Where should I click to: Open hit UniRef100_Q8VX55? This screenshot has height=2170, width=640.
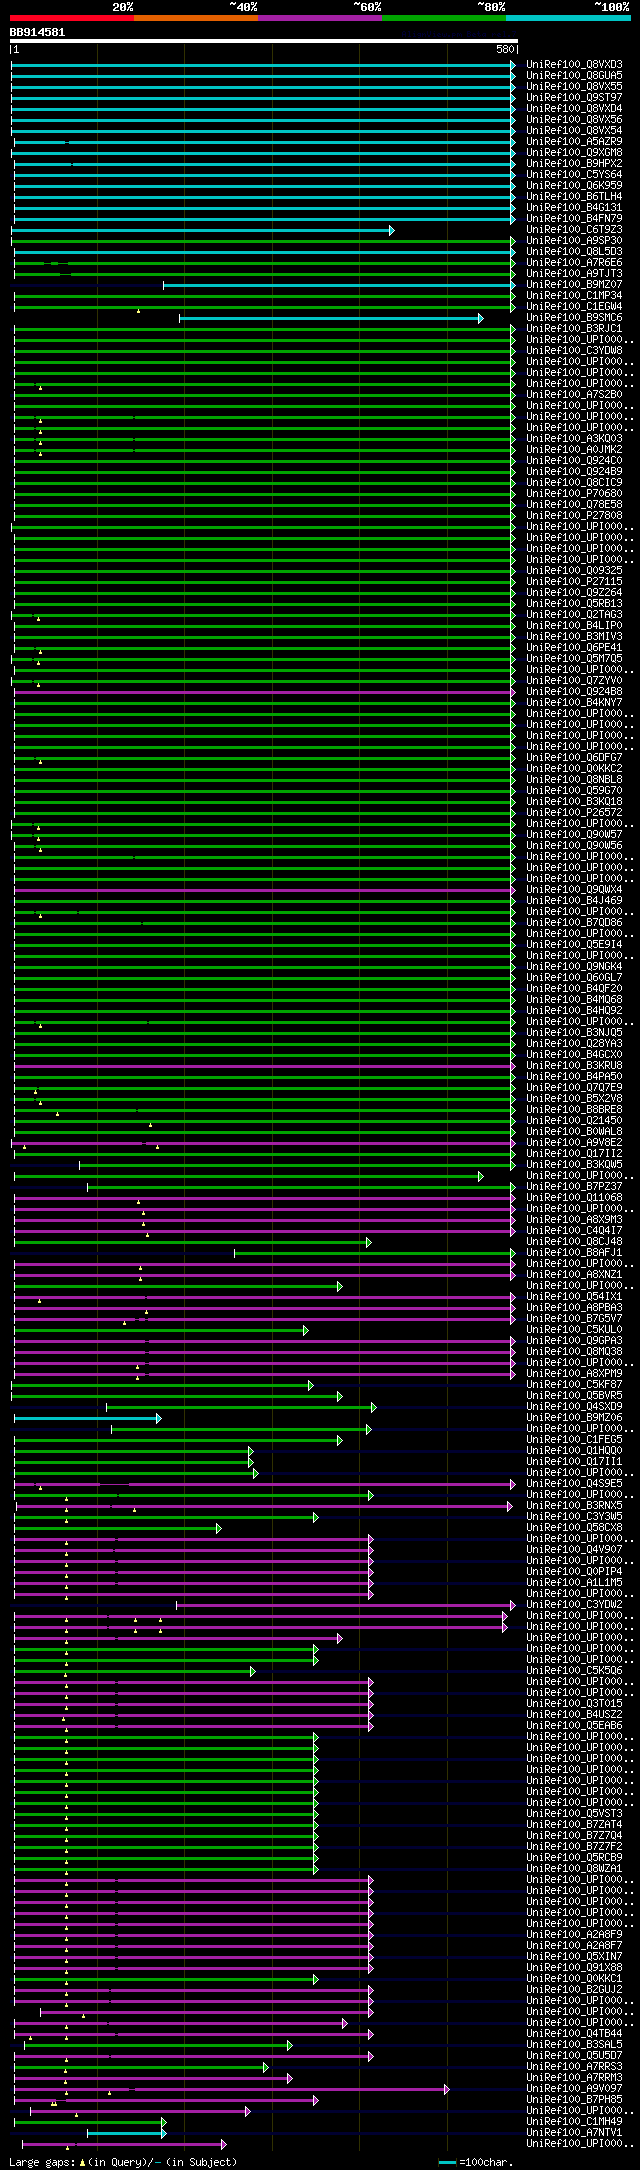[574, 87]
